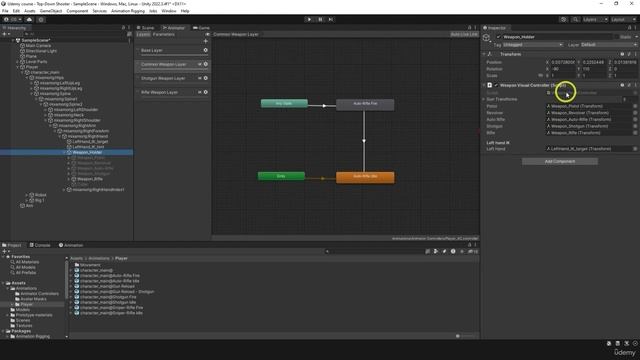Open the cloud services icon in the top toolbar

click(x=29, y=19)
